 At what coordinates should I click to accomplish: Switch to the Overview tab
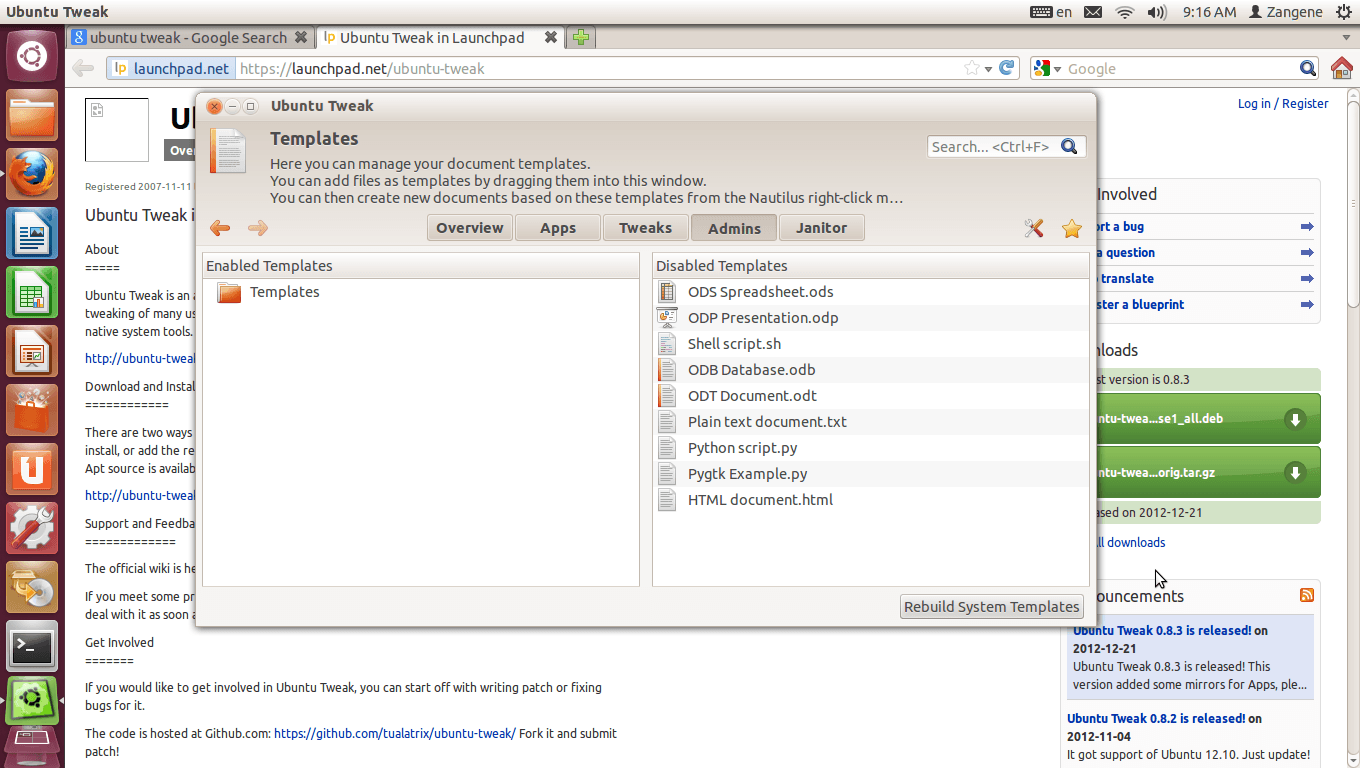(470, 228)
